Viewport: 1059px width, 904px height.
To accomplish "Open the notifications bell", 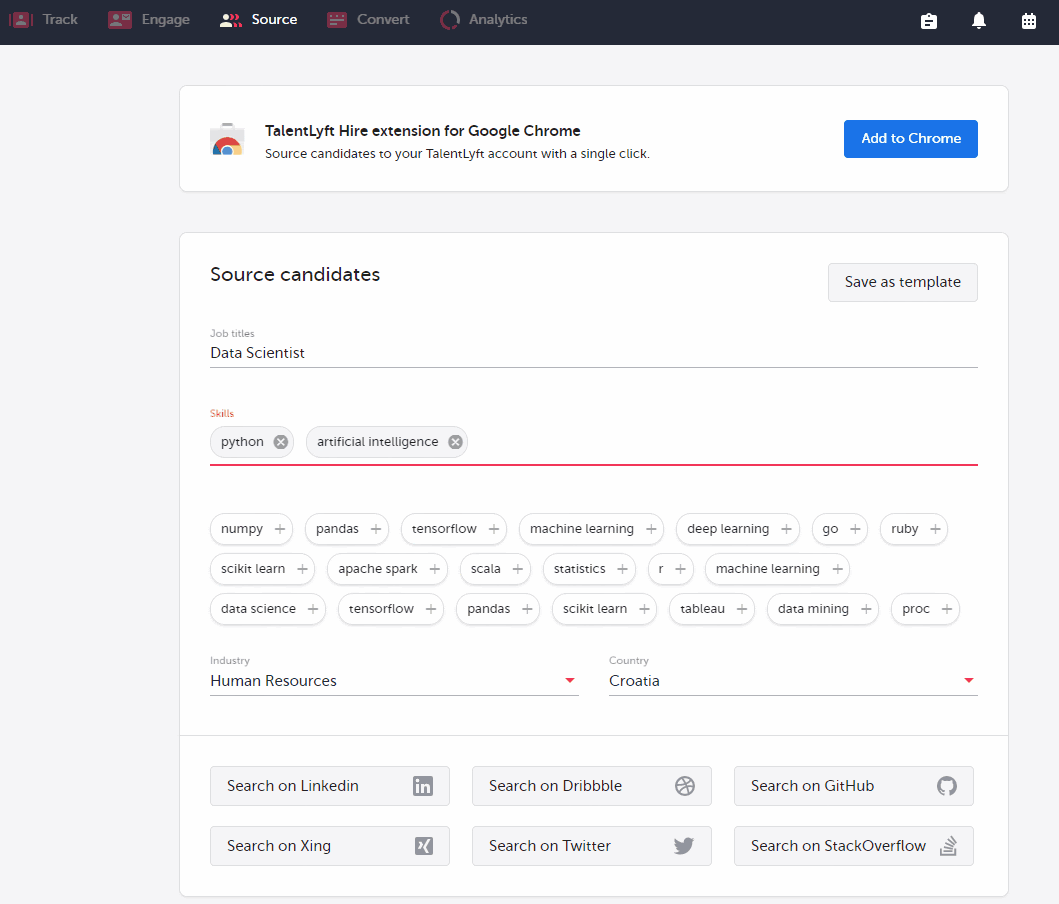I will coord(978,19).
